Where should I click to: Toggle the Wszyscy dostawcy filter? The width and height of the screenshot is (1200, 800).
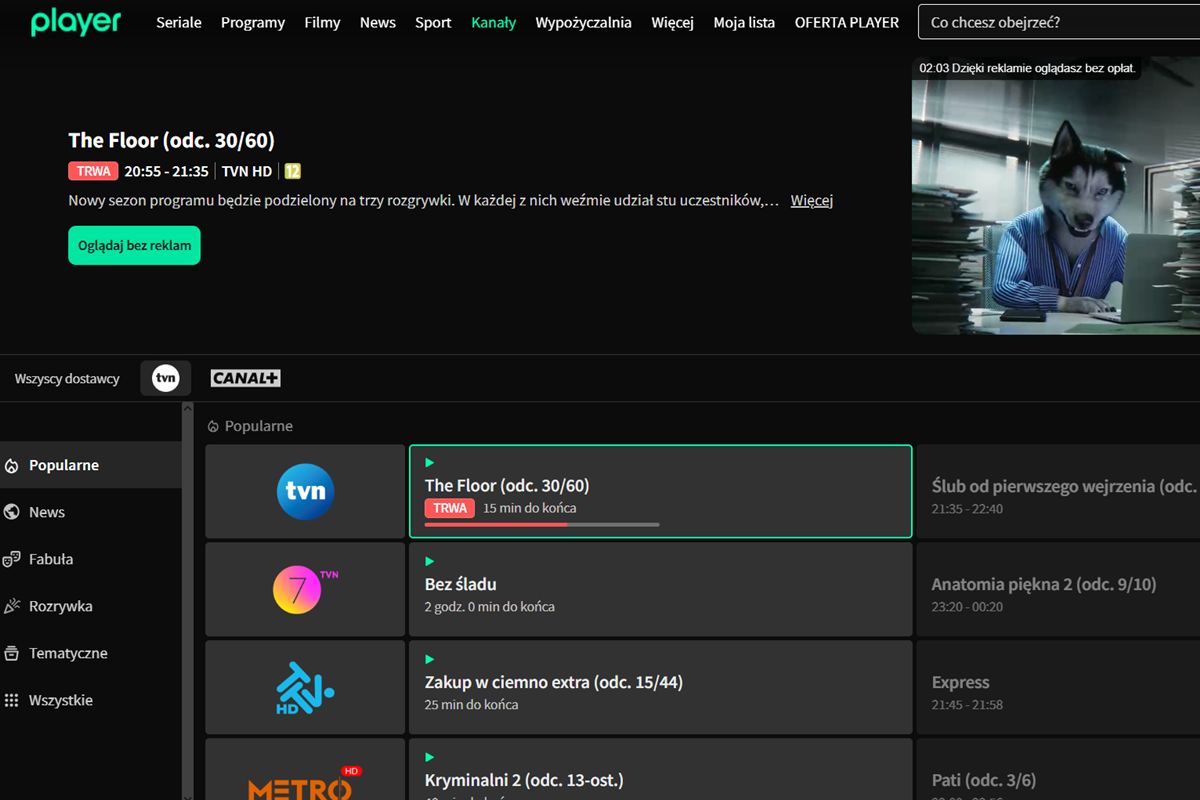[66, 378]
